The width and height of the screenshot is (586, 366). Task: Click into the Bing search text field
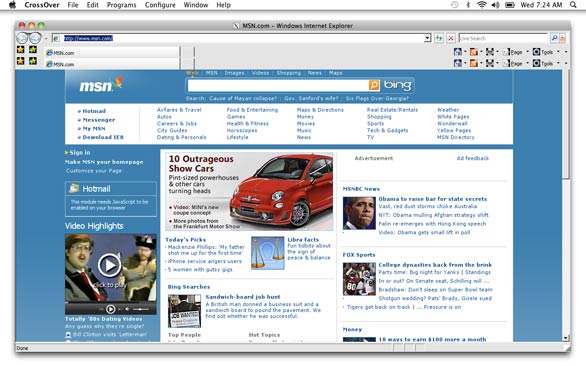pos(278,86)
